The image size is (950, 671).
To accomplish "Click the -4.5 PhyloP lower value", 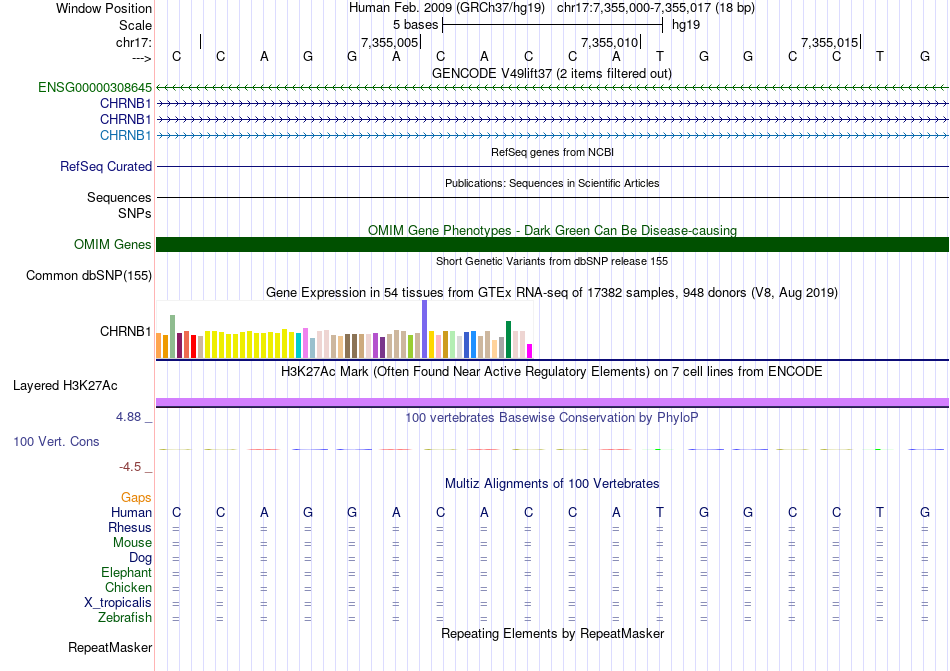I will [x=130, y=466].
